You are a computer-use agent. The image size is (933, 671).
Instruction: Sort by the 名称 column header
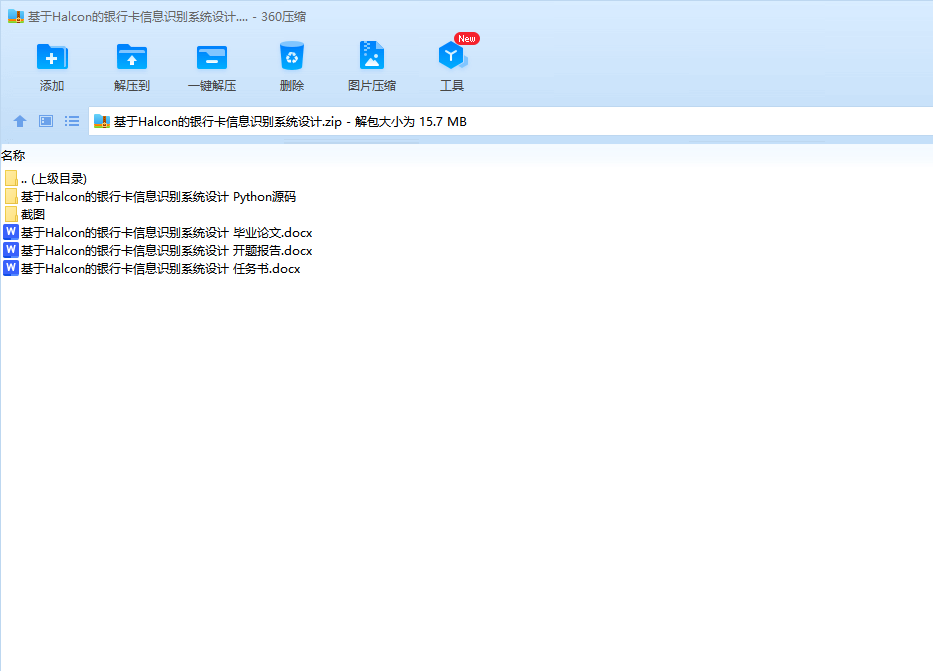click(13, 156)
